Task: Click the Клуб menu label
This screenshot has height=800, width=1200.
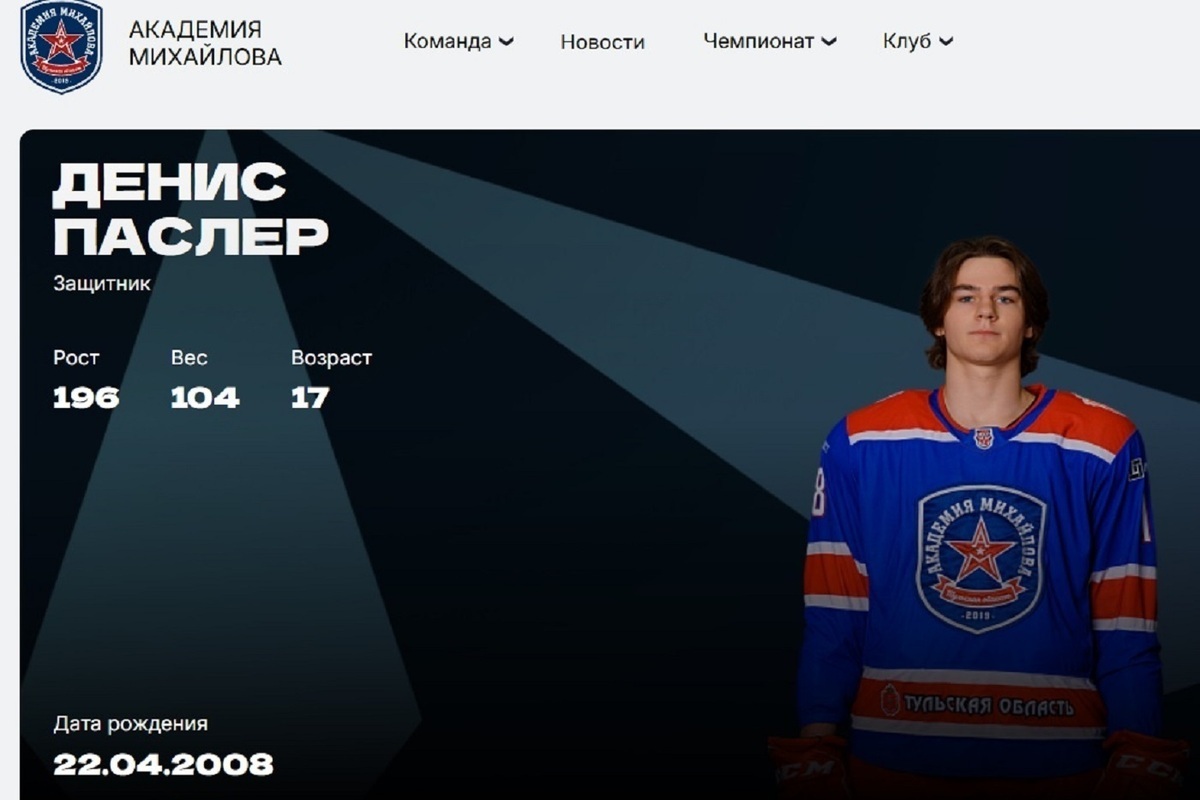Action: pyautogui.click(x=907, y=42)
